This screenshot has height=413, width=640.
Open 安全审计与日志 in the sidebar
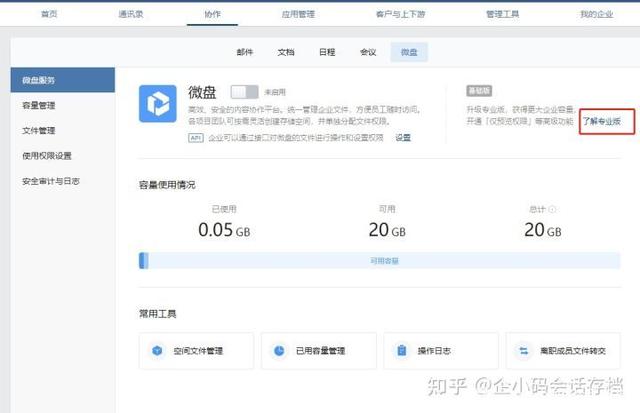[x=51, y=181]
